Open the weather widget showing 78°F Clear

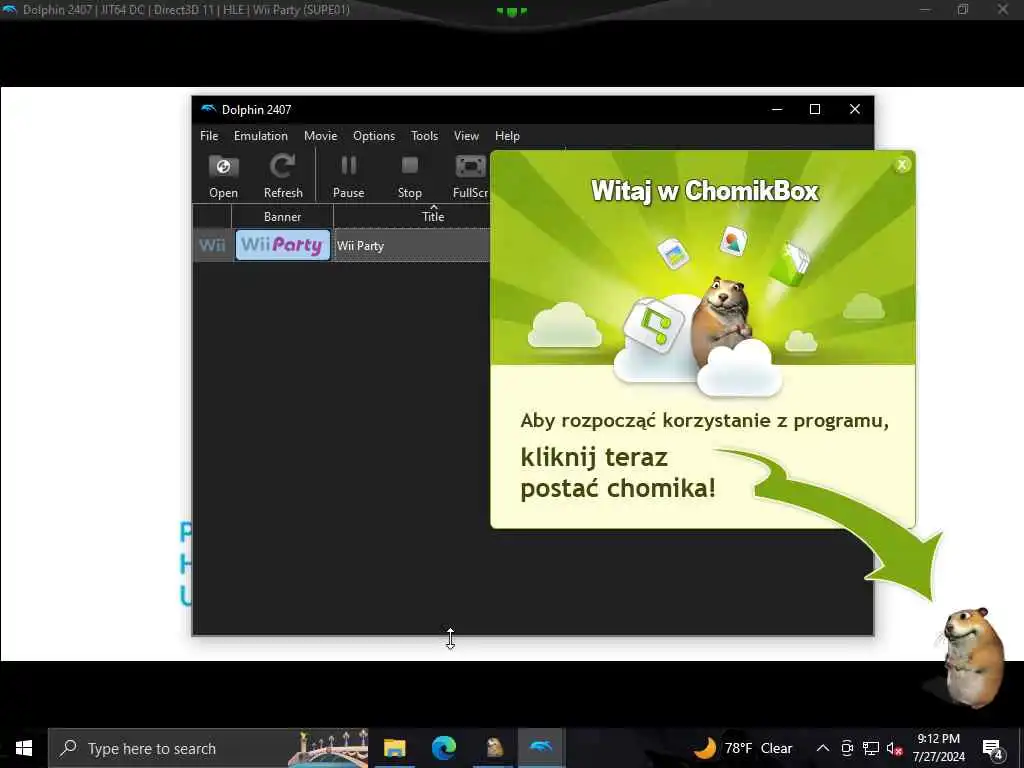tap(743, 748)
